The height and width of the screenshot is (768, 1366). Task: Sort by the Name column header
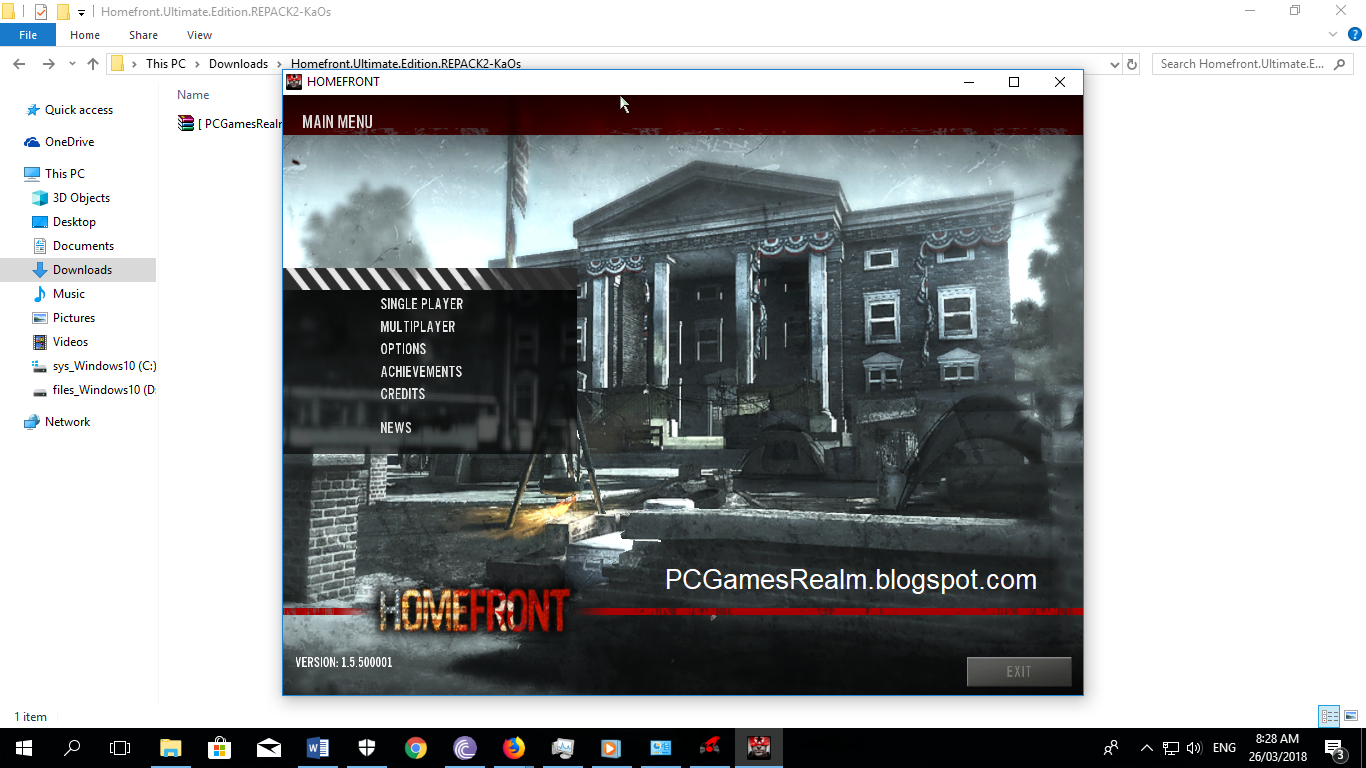tap(193, 95)
